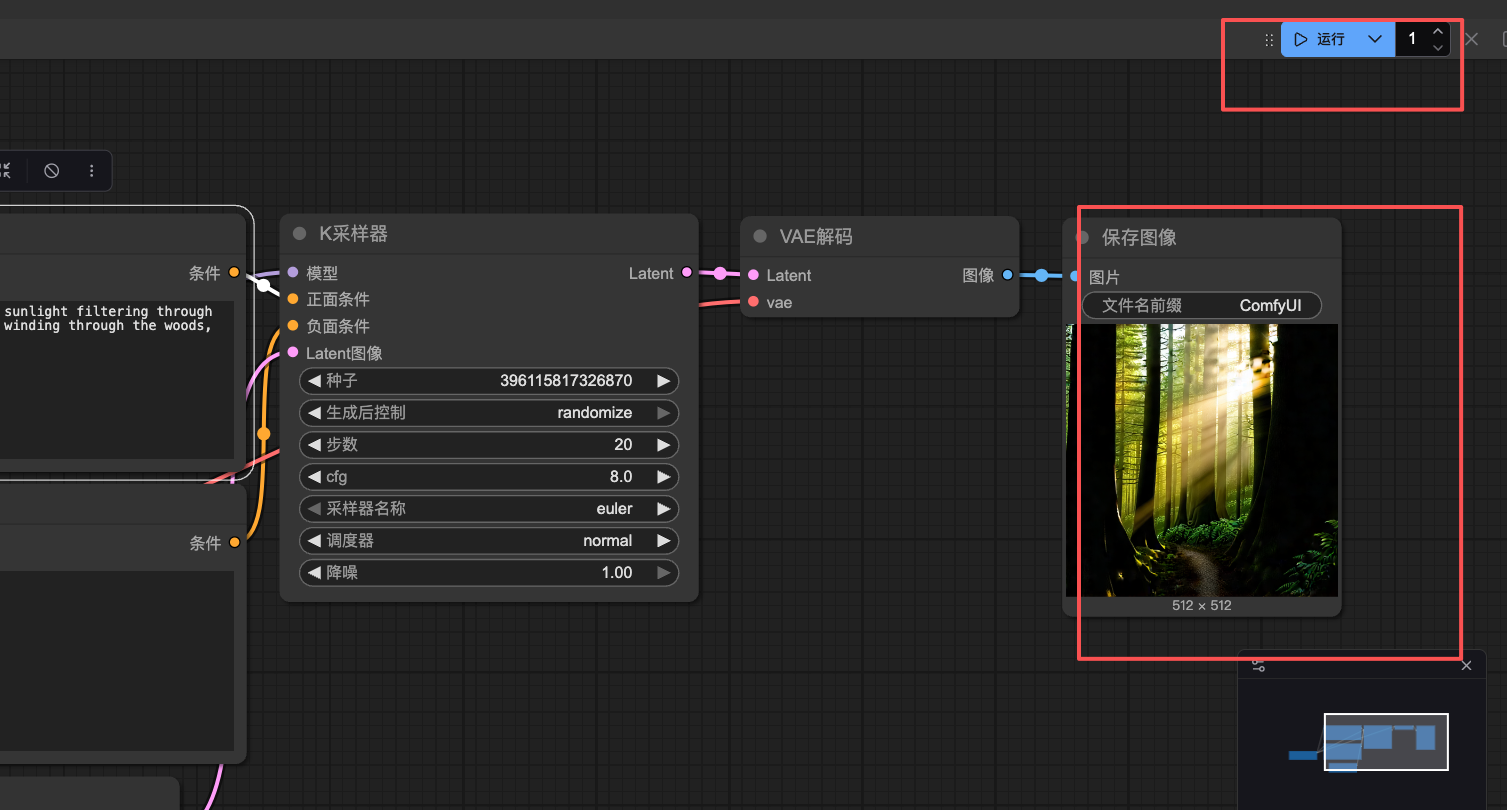Click the generated forest image preview
The height and width of the screenshot is (810, 1507).
click(1201, 460)
